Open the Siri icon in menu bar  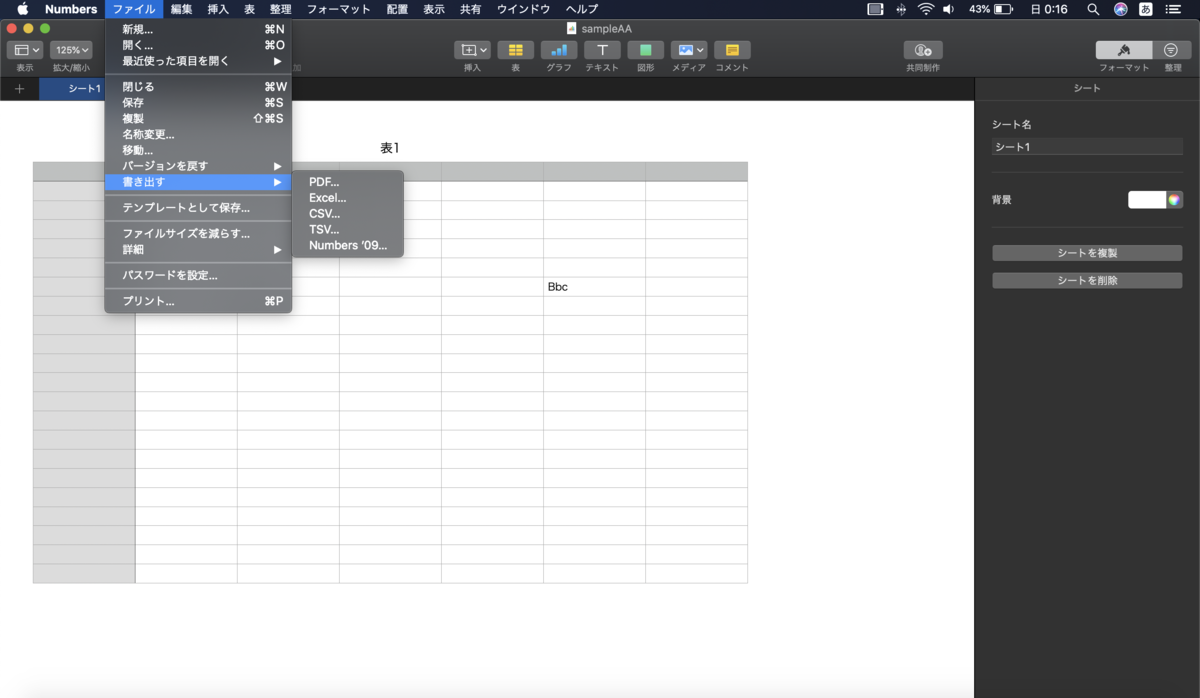pyautogui.click(x=1121, y=9)
